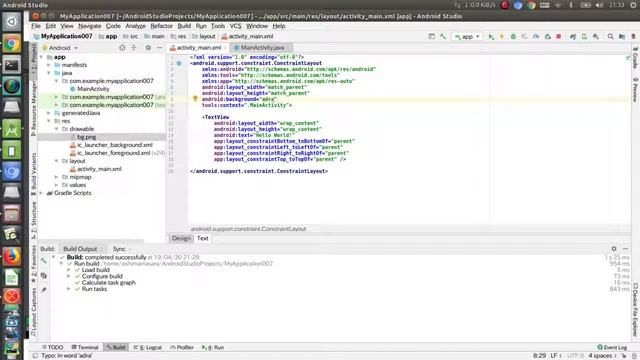Open the VCS menu

[x=236, y=26]
